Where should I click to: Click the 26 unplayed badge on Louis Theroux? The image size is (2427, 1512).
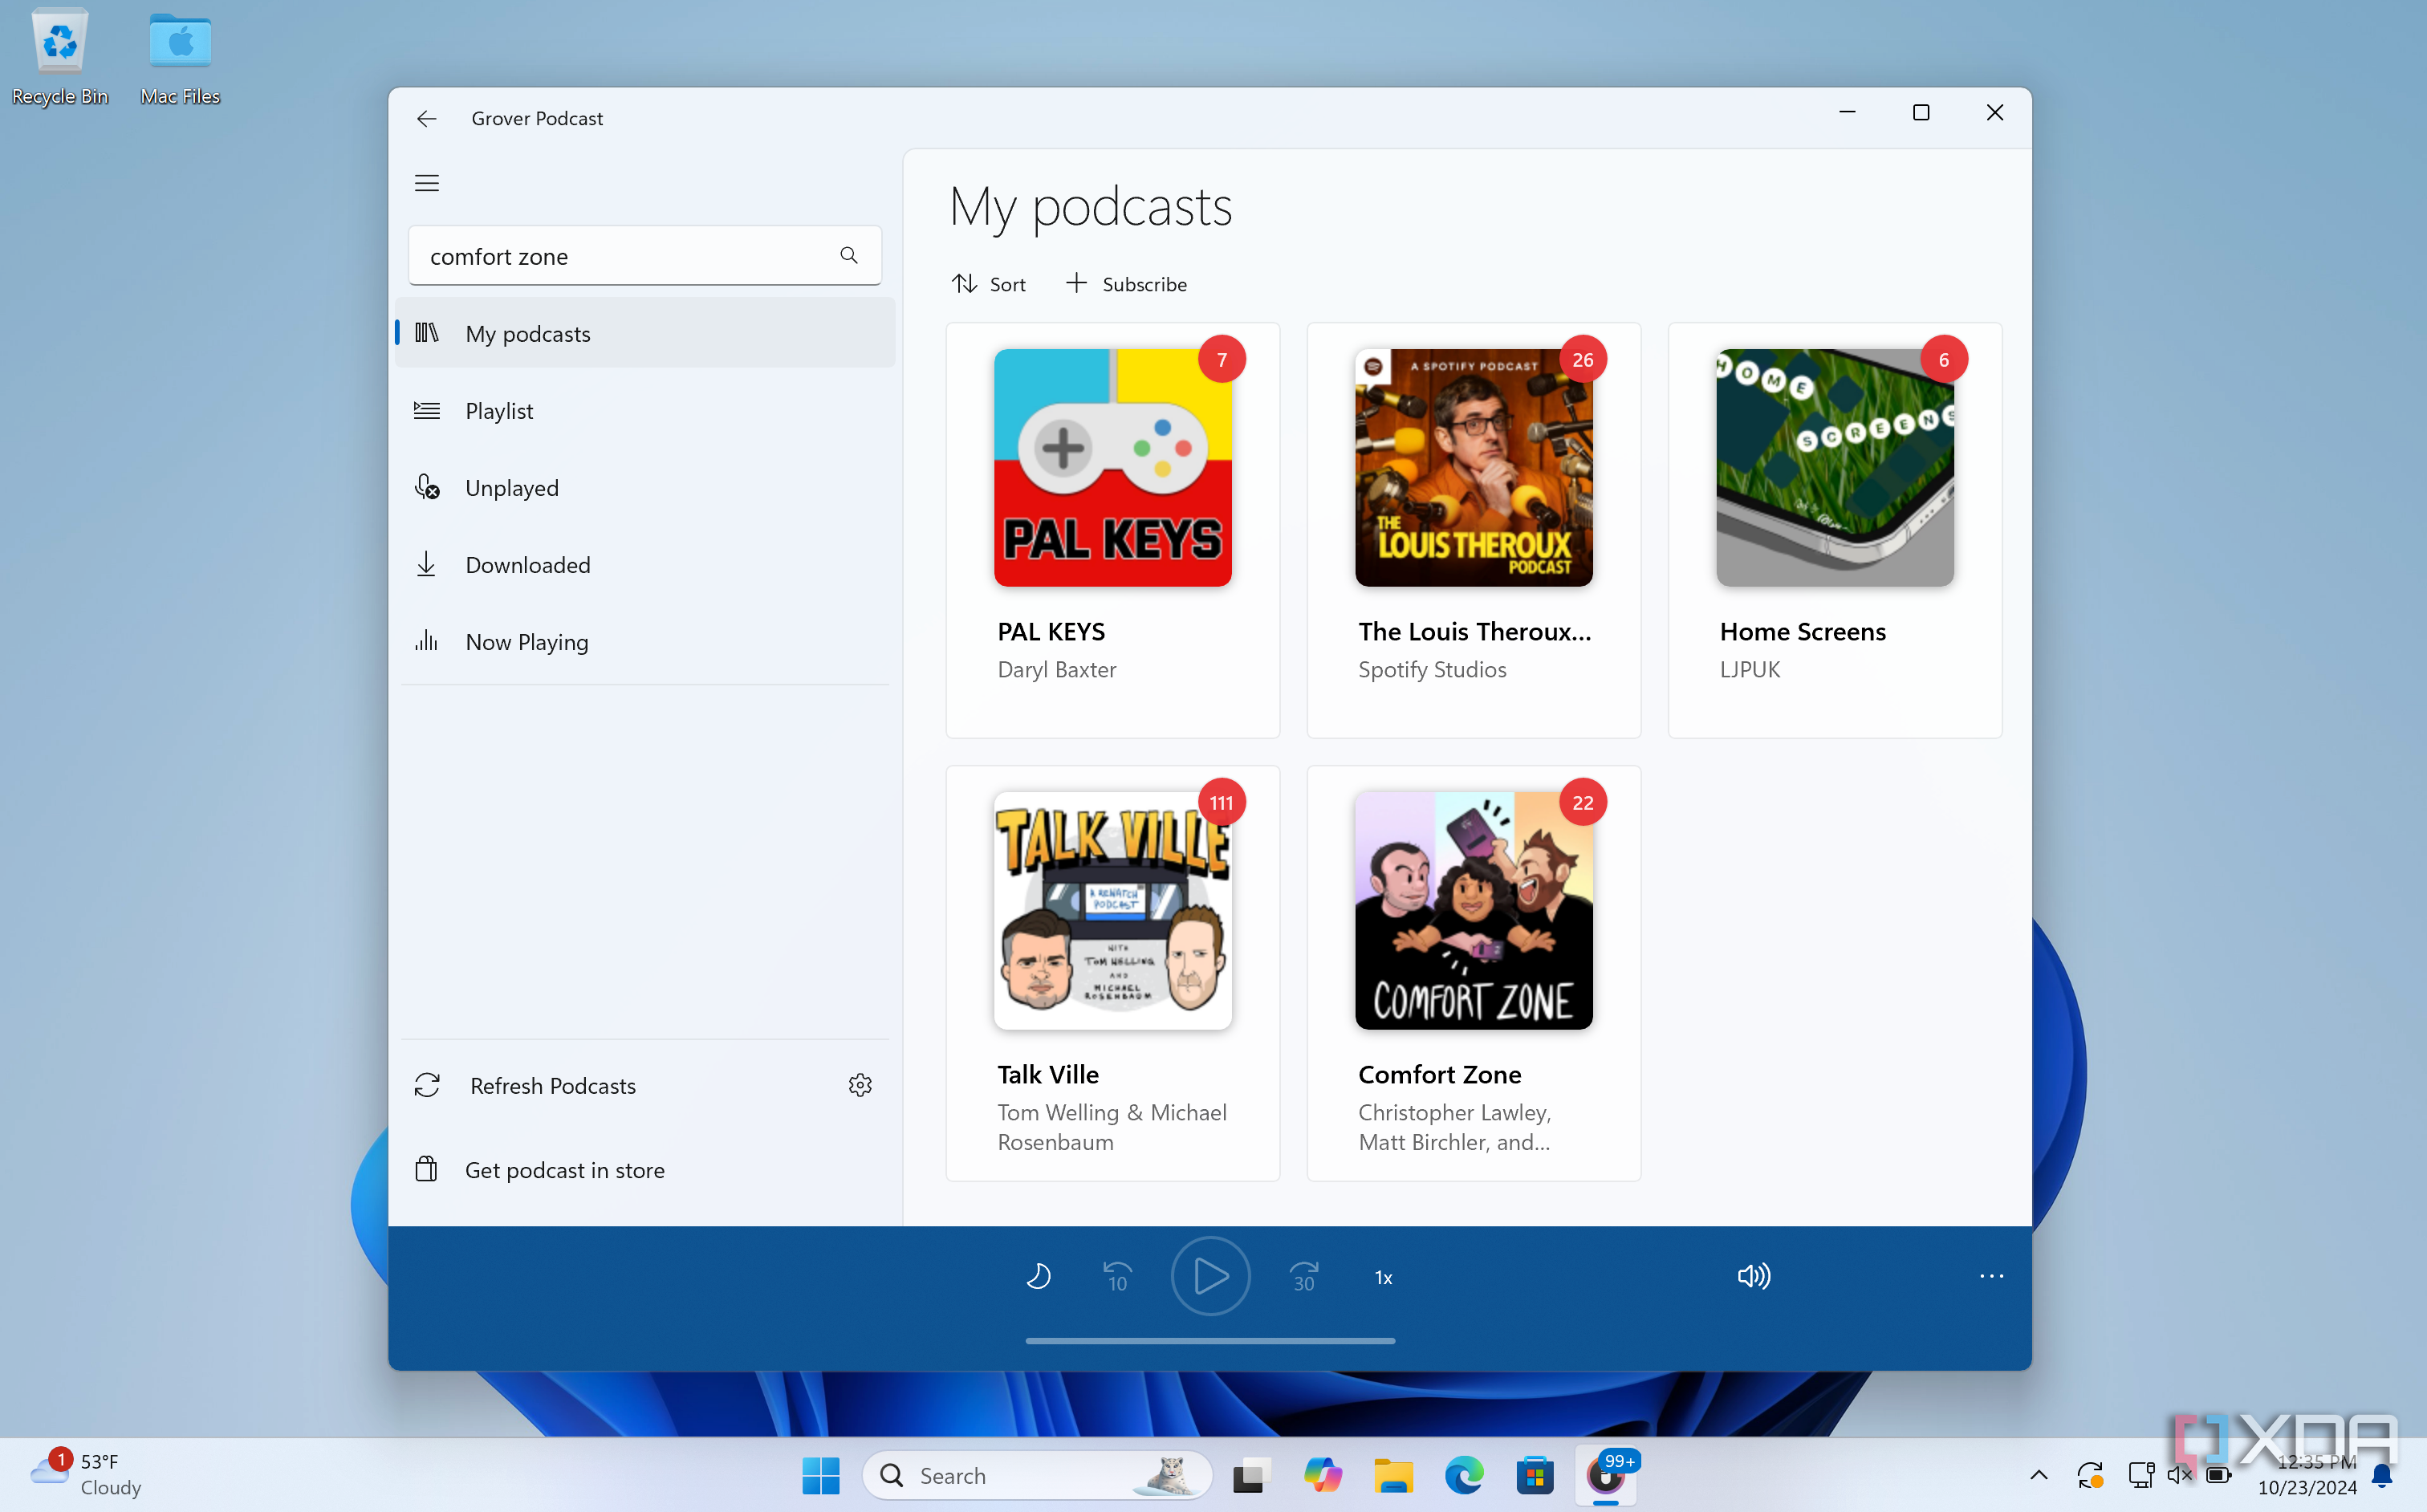pos(1582,359)
